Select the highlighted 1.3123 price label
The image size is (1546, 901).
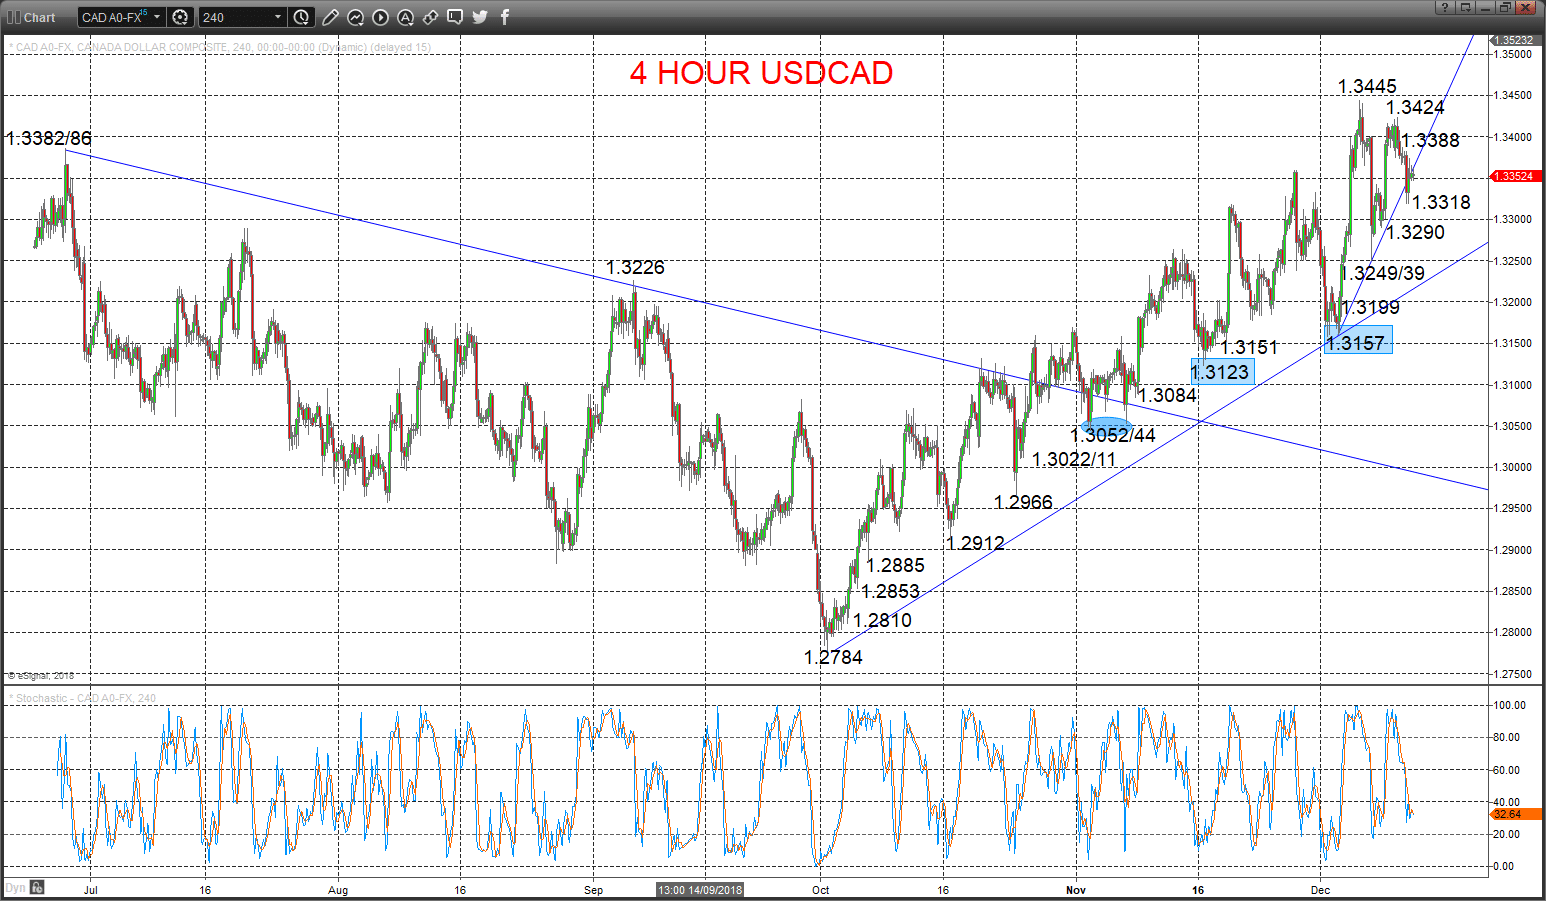click(x=1221, y=371)
